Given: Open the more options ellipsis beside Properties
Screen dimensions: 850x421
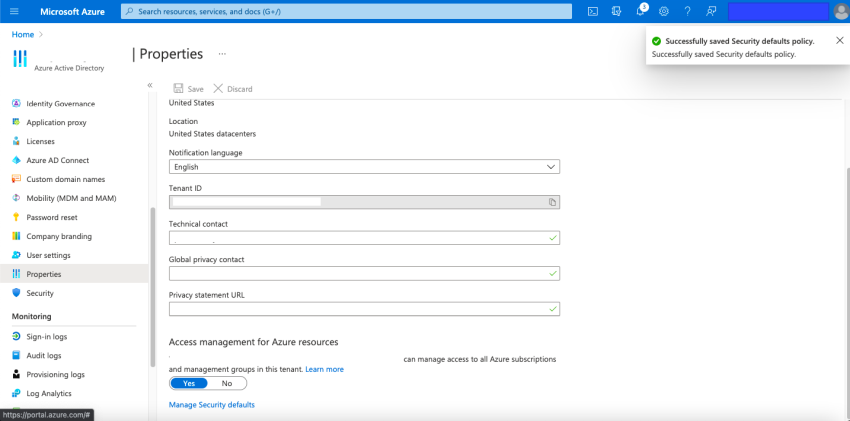Looking at the screenshot, I should (222, 54).
